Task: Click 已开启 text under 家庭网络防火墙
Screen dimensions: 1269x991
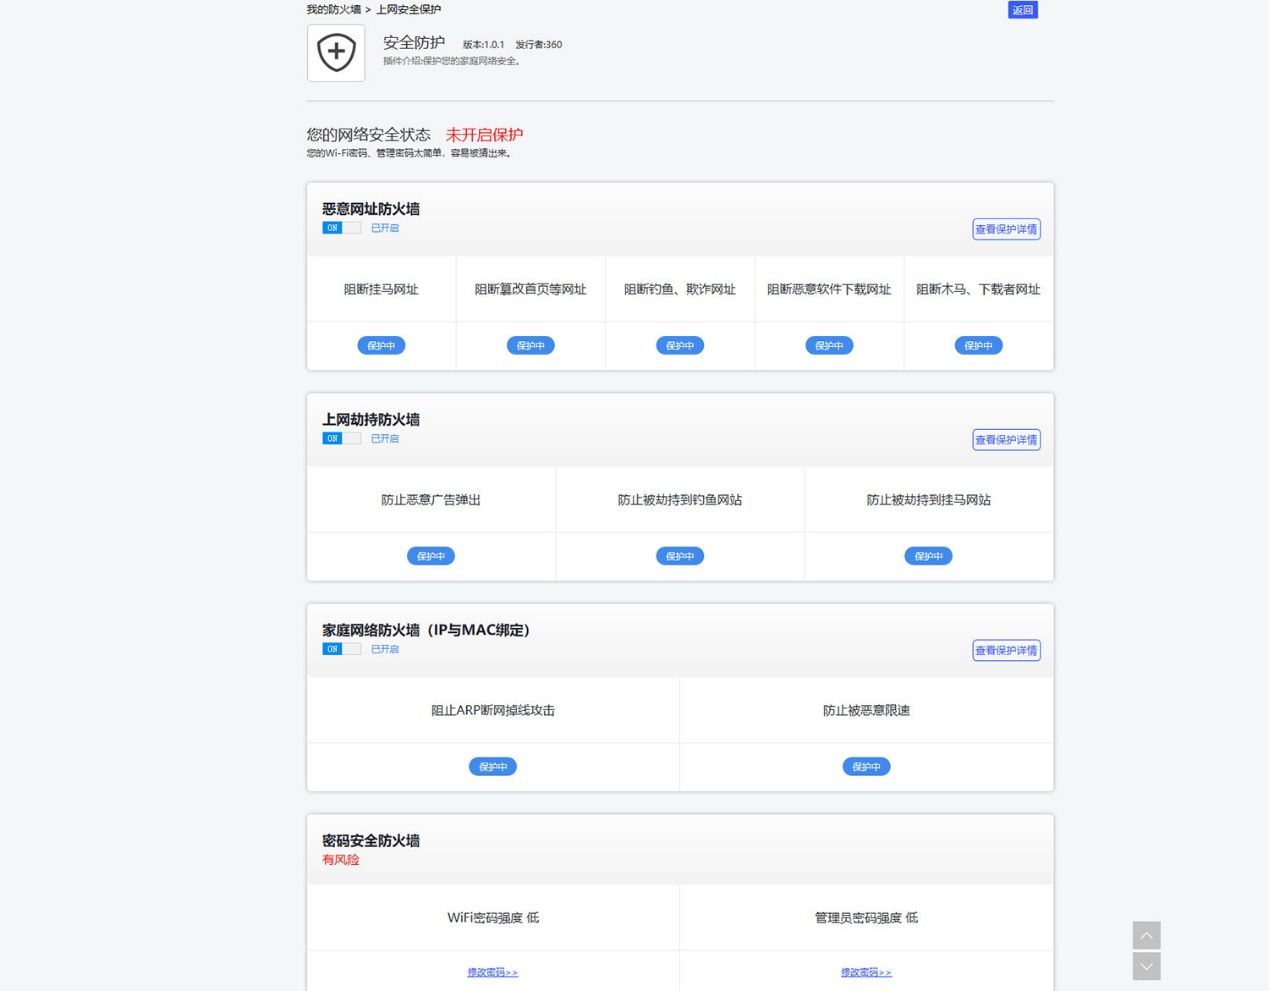Action: (385, 649)
